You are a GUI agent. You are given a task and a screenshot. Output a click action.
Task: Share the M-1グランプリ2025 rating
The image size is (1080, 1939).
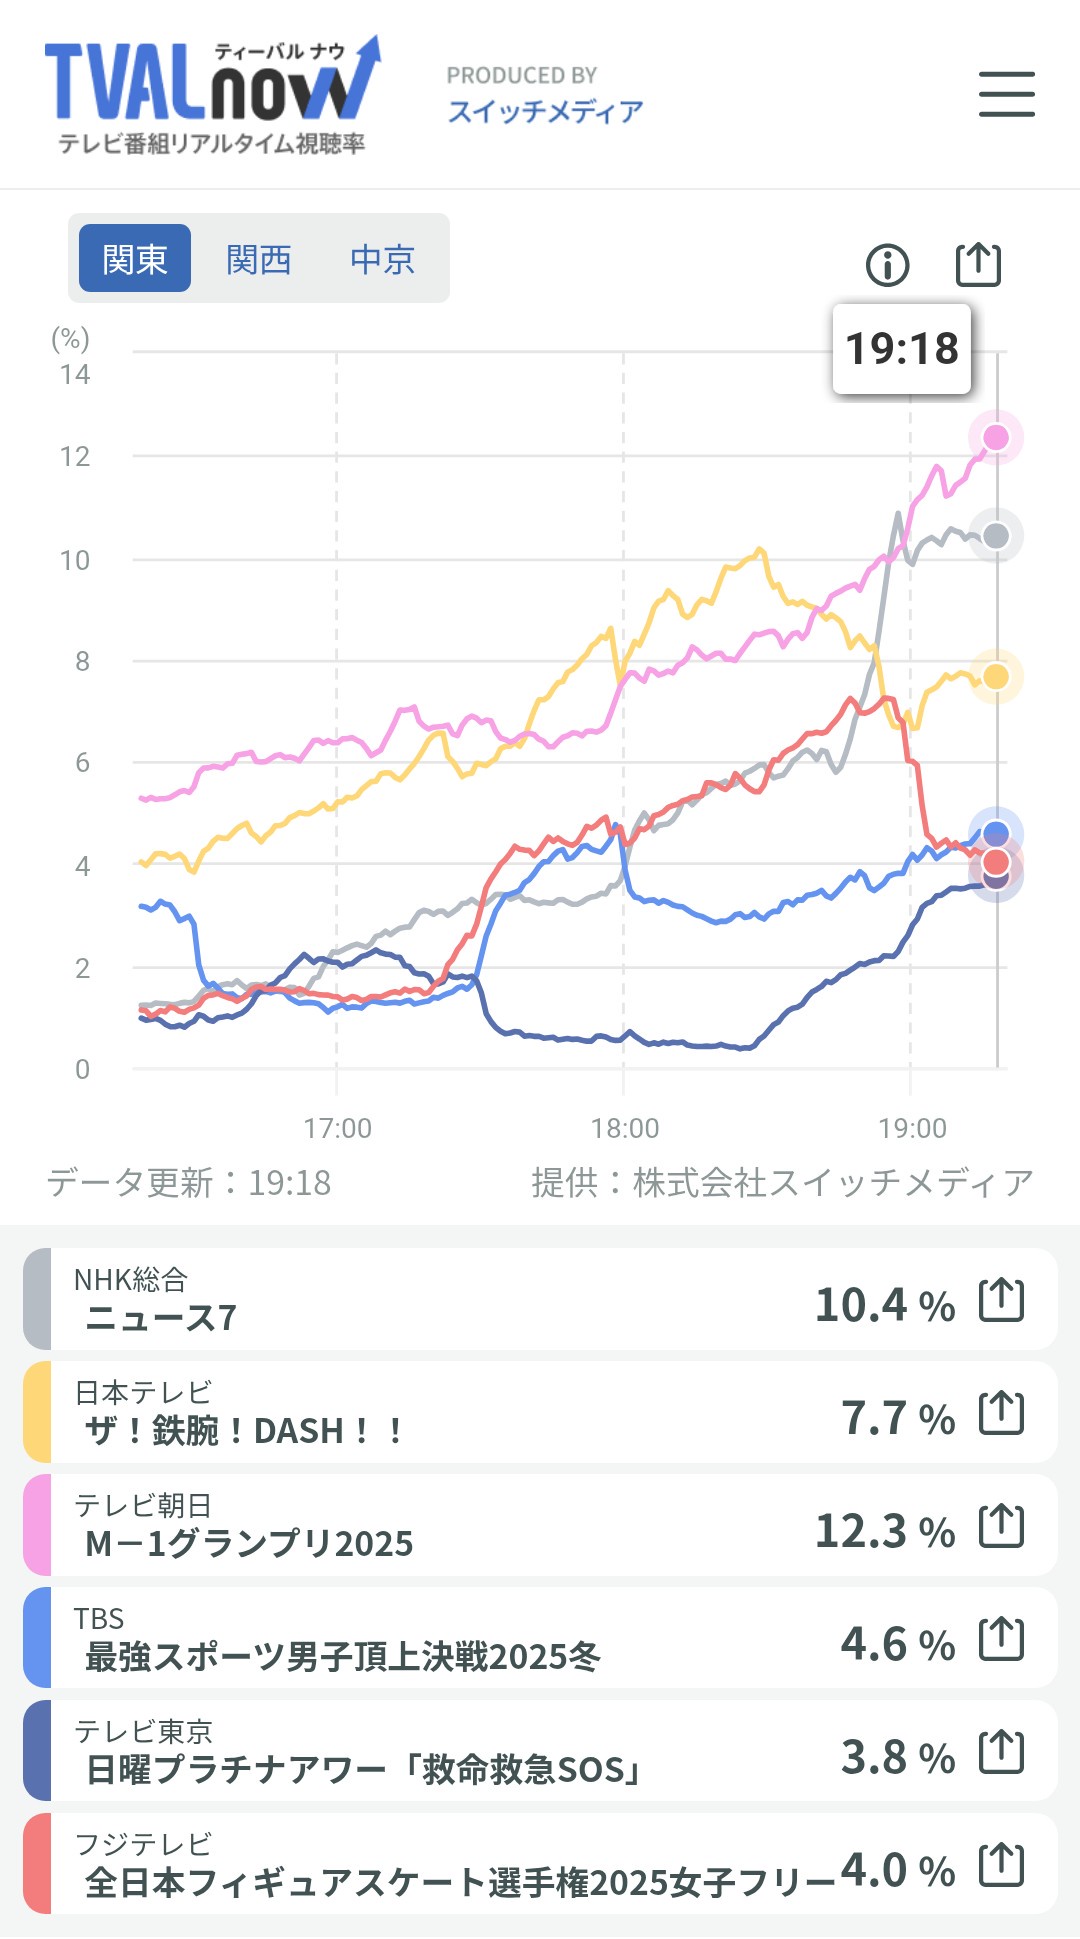point(1001,1526)
